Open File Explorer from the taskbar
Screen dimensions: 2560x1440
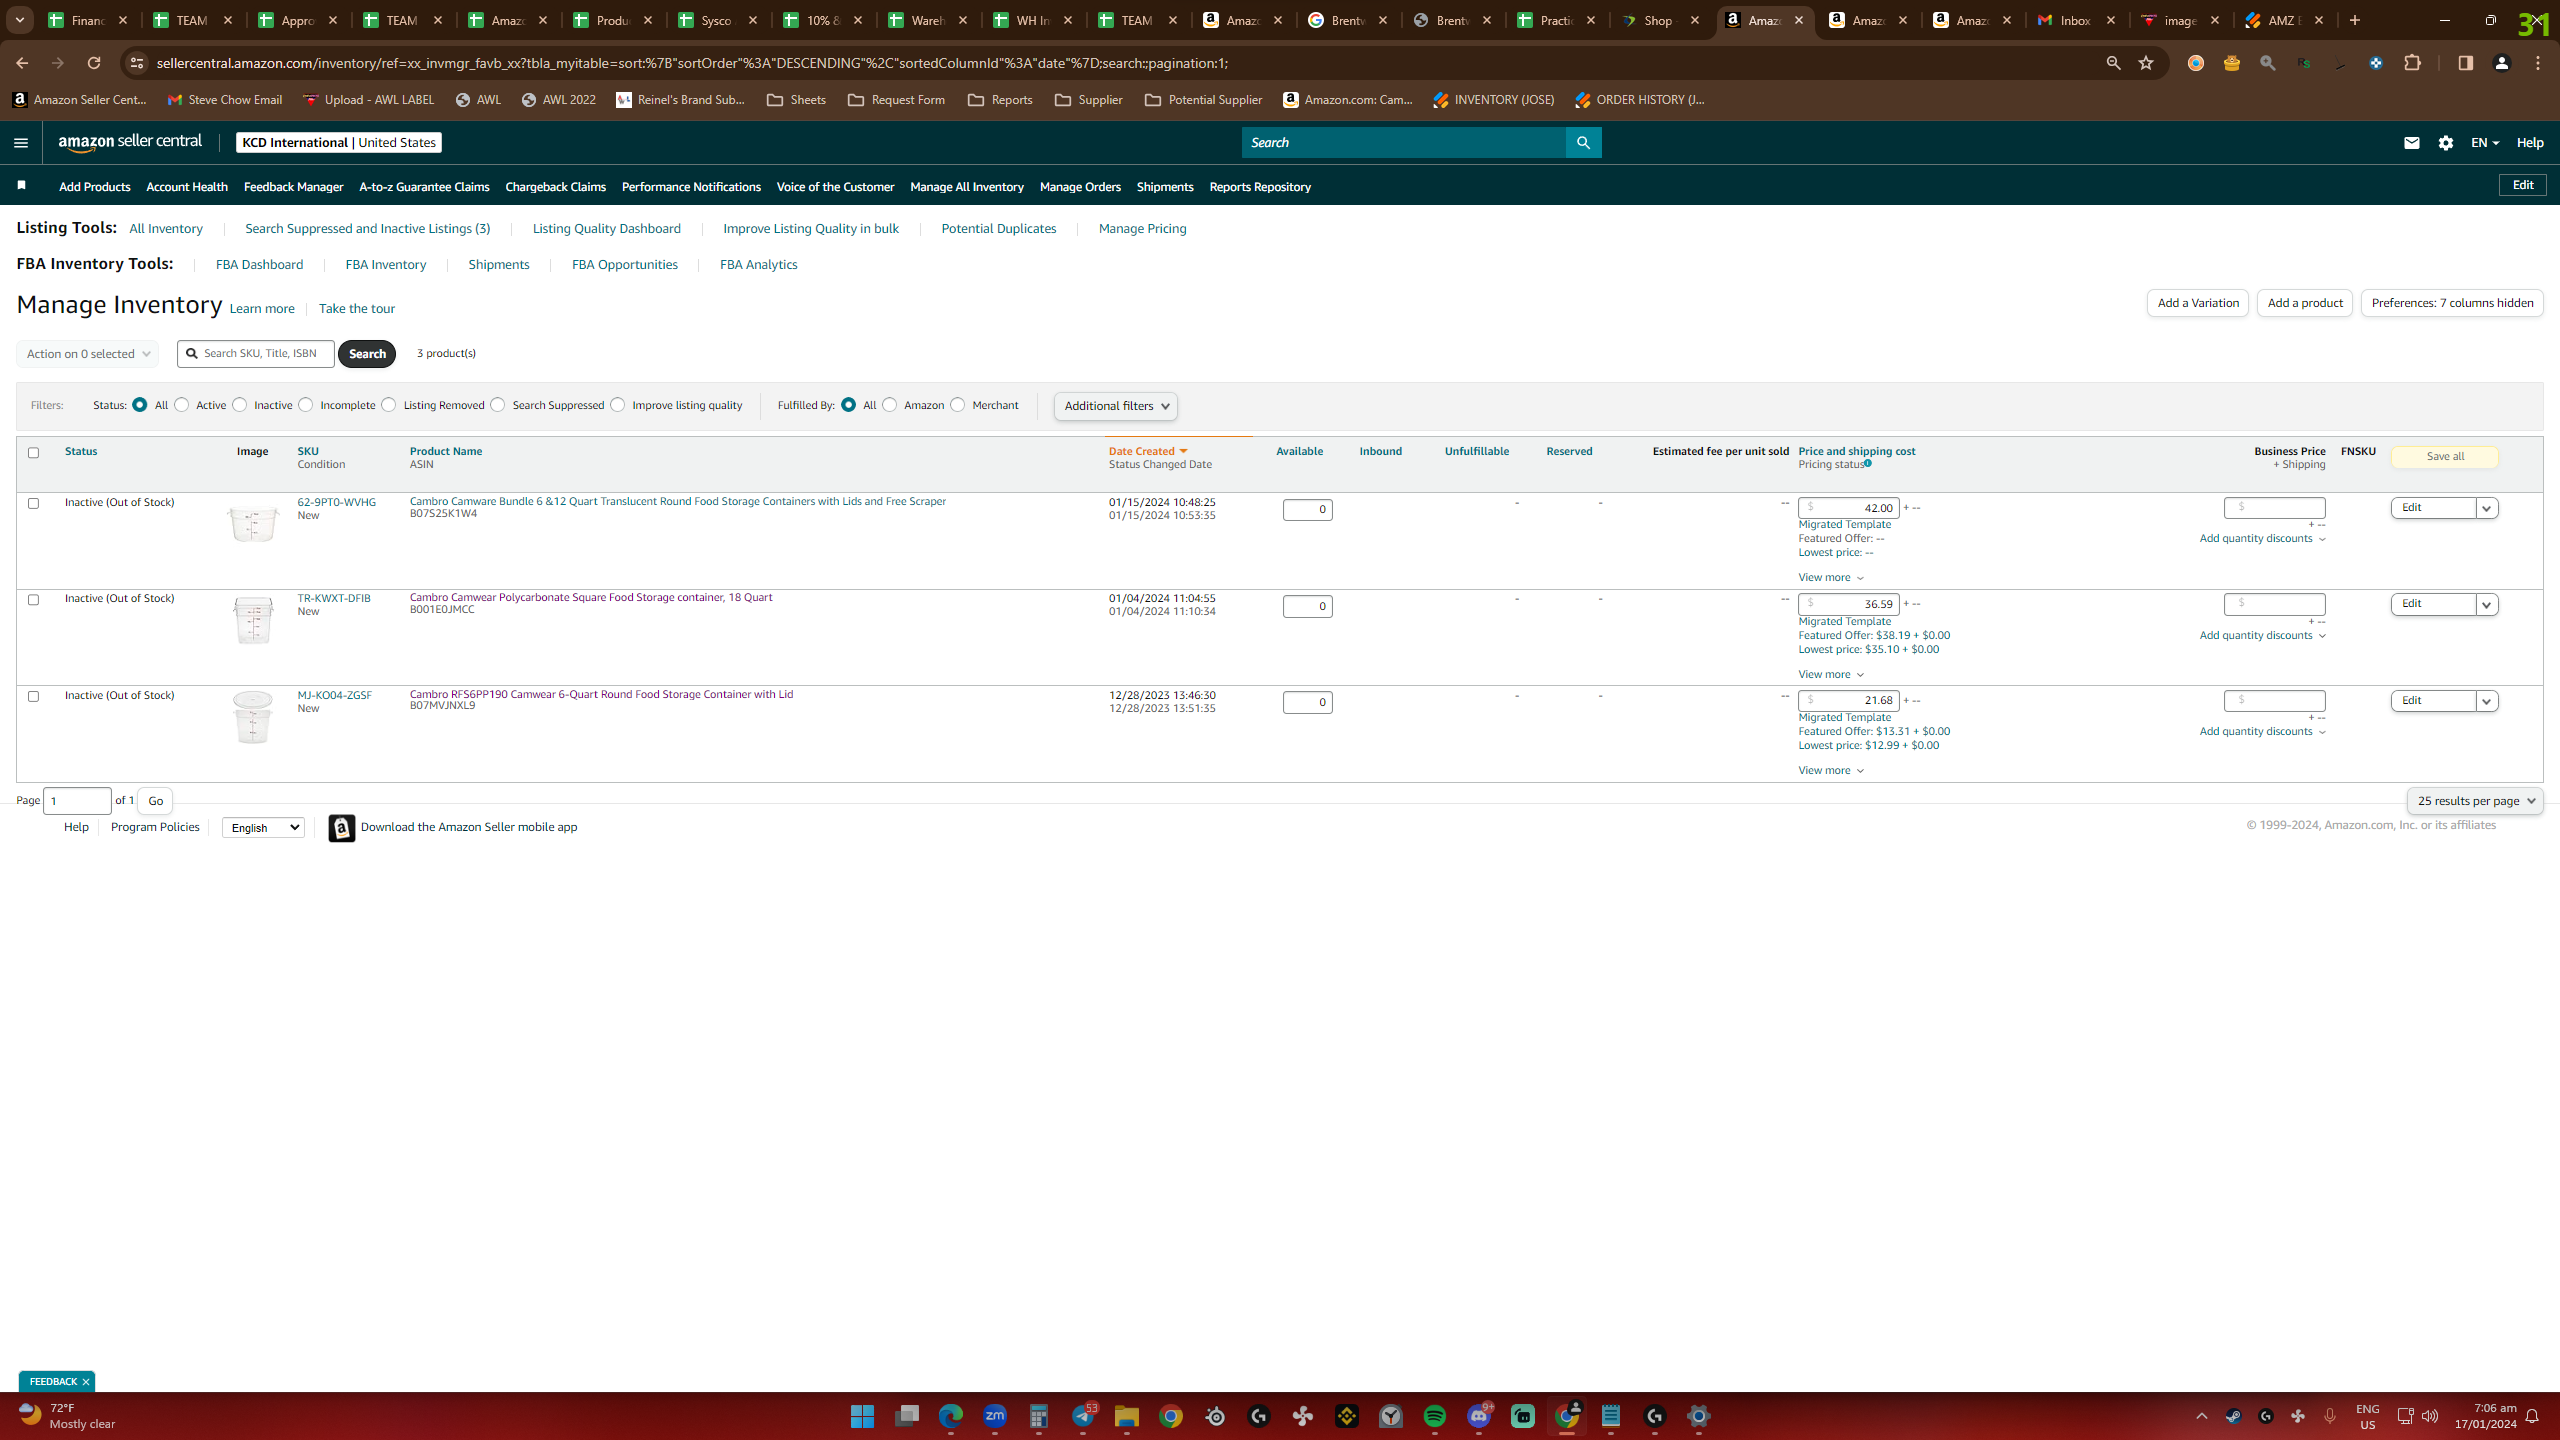[1127, 1416]
